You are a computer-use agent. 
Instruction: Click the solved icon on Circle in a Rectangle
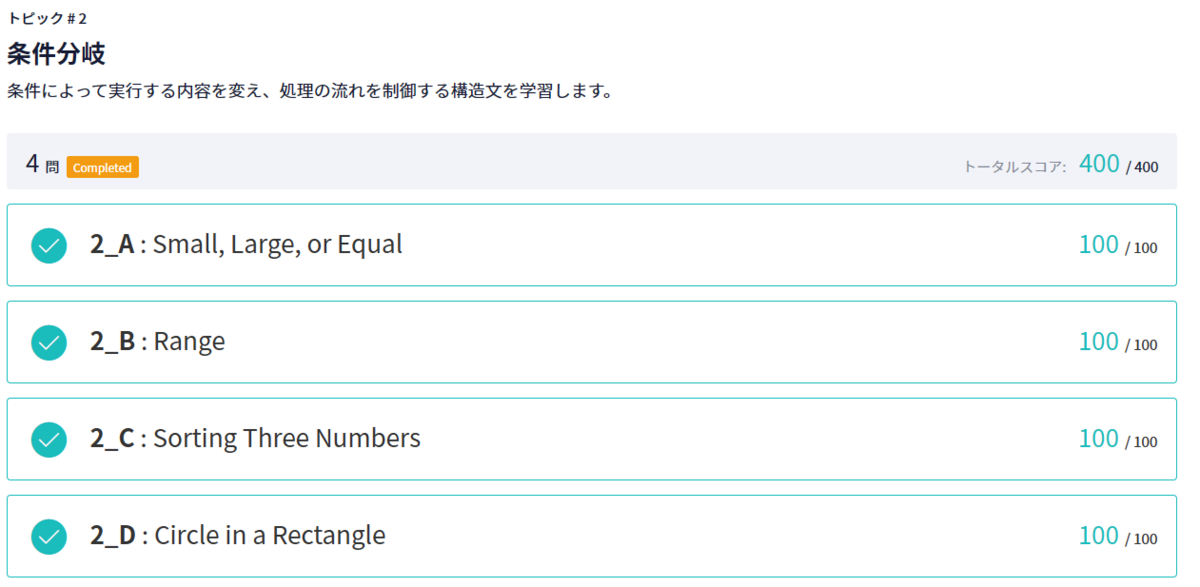tap(48, 535)
